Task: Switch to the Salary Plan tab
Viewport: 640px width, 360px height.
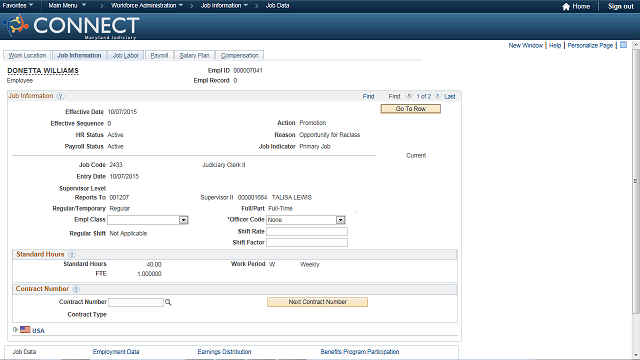Action: point(194,55)
